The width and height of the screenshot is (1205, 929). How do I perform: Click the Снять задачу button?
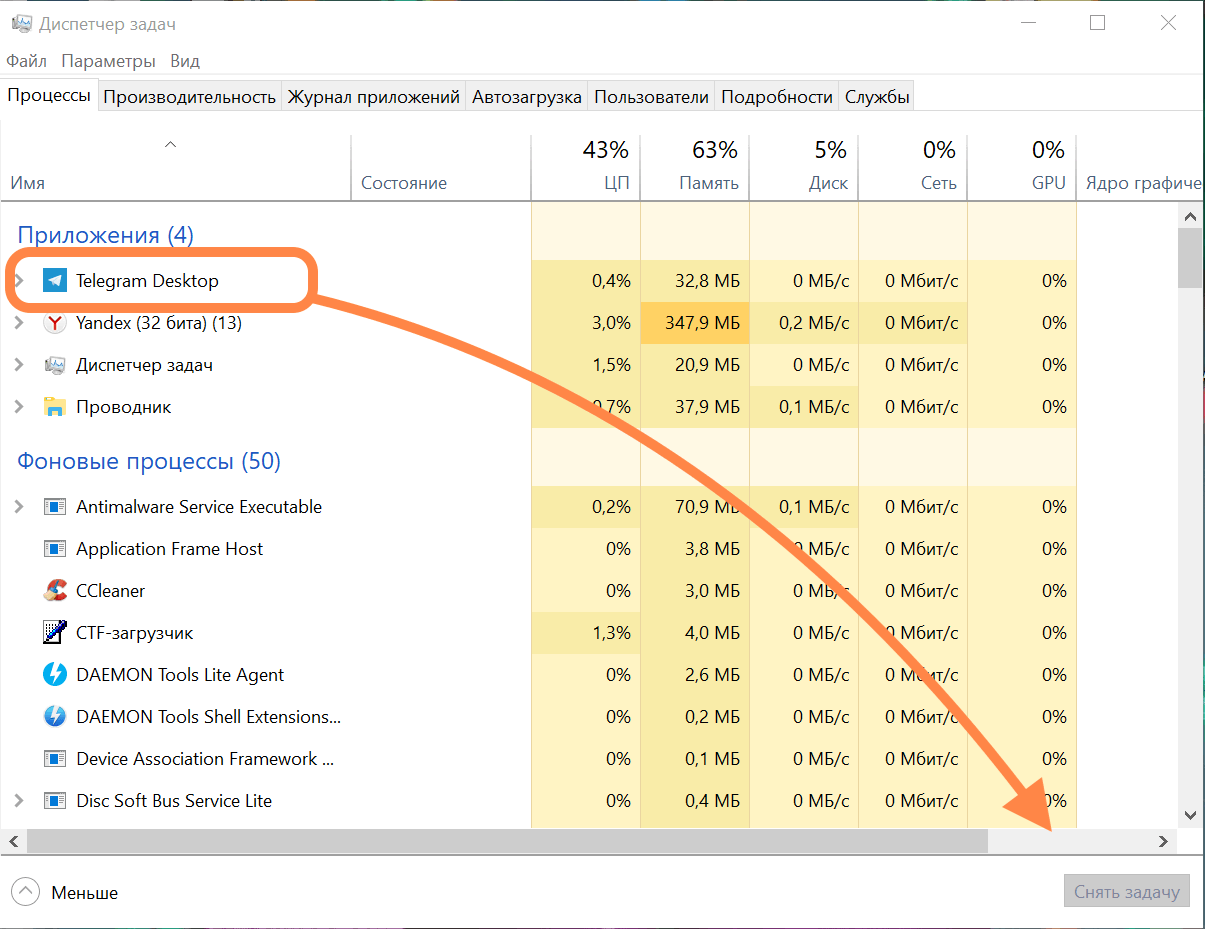tap(1127, 891)
